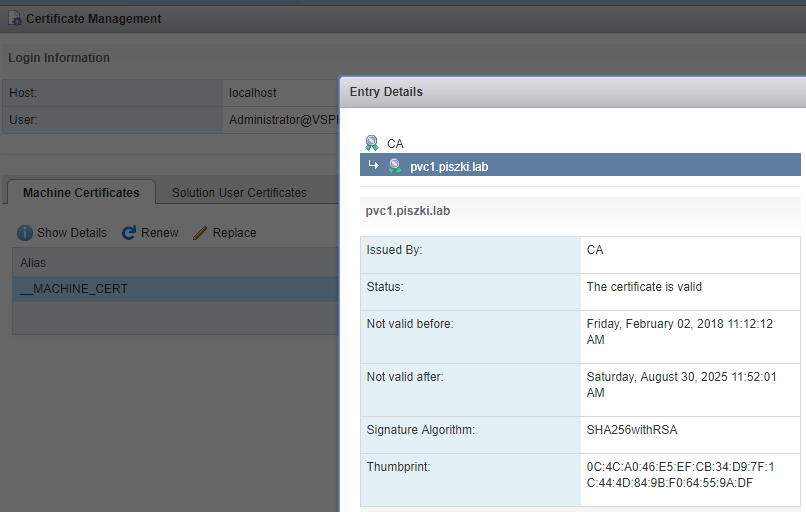Click the Replace pencil icon
Viewport: 806px width, 512px height.
coord(200,233)
